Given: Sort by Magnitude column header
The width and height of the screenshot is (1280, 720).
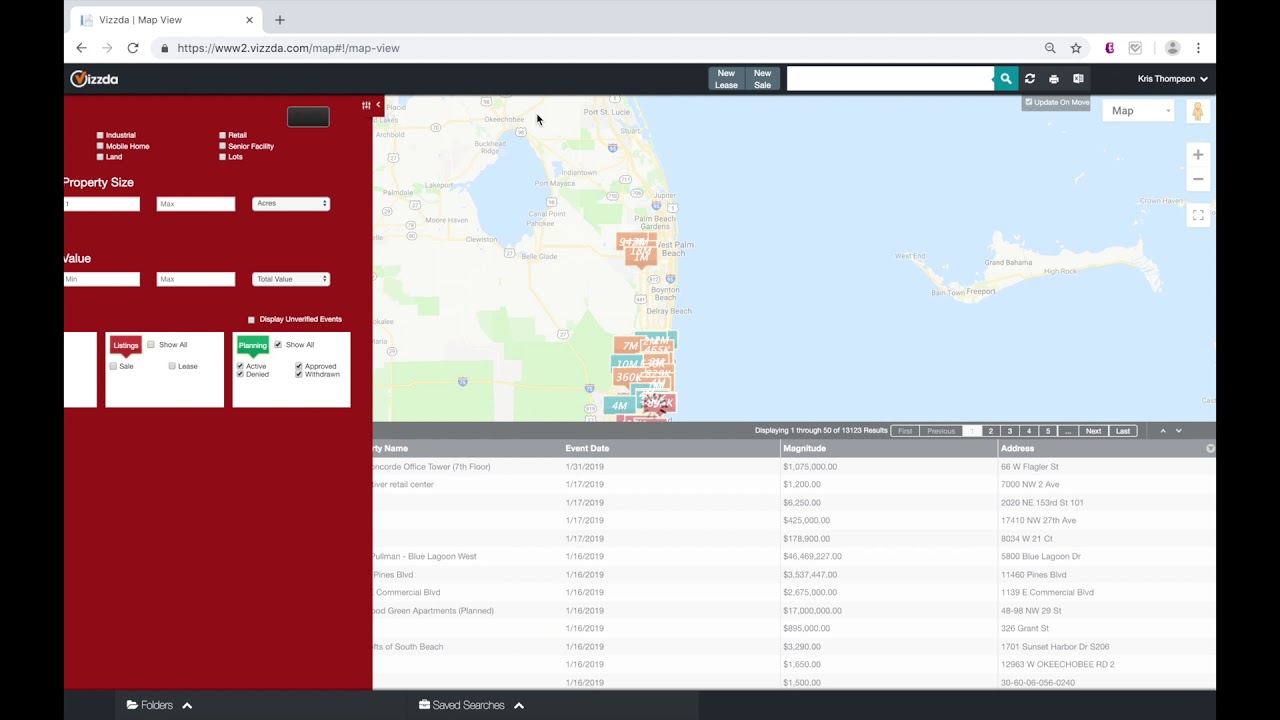Looking at the screenshot, I should (x=805, y=449).
